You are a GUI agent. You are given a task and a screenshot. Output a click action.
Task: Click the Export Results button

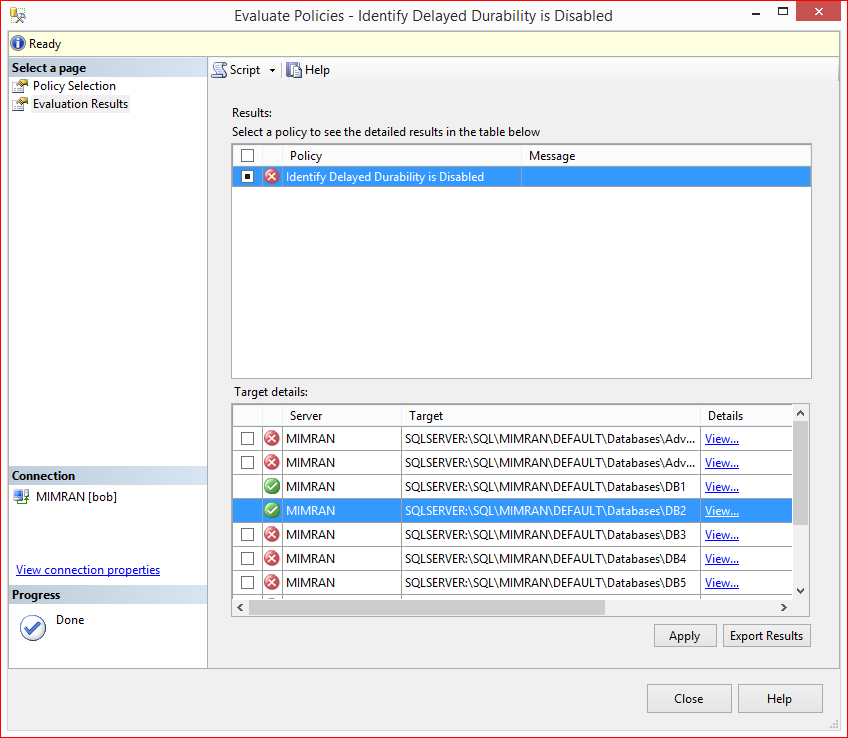point(766,636)
